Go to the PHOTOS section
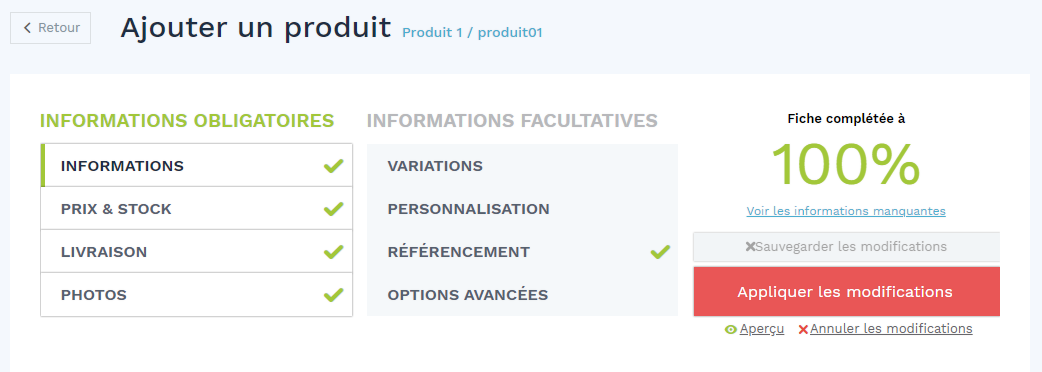The width and height of the screenshot is (1042, 372). (197, 294)
